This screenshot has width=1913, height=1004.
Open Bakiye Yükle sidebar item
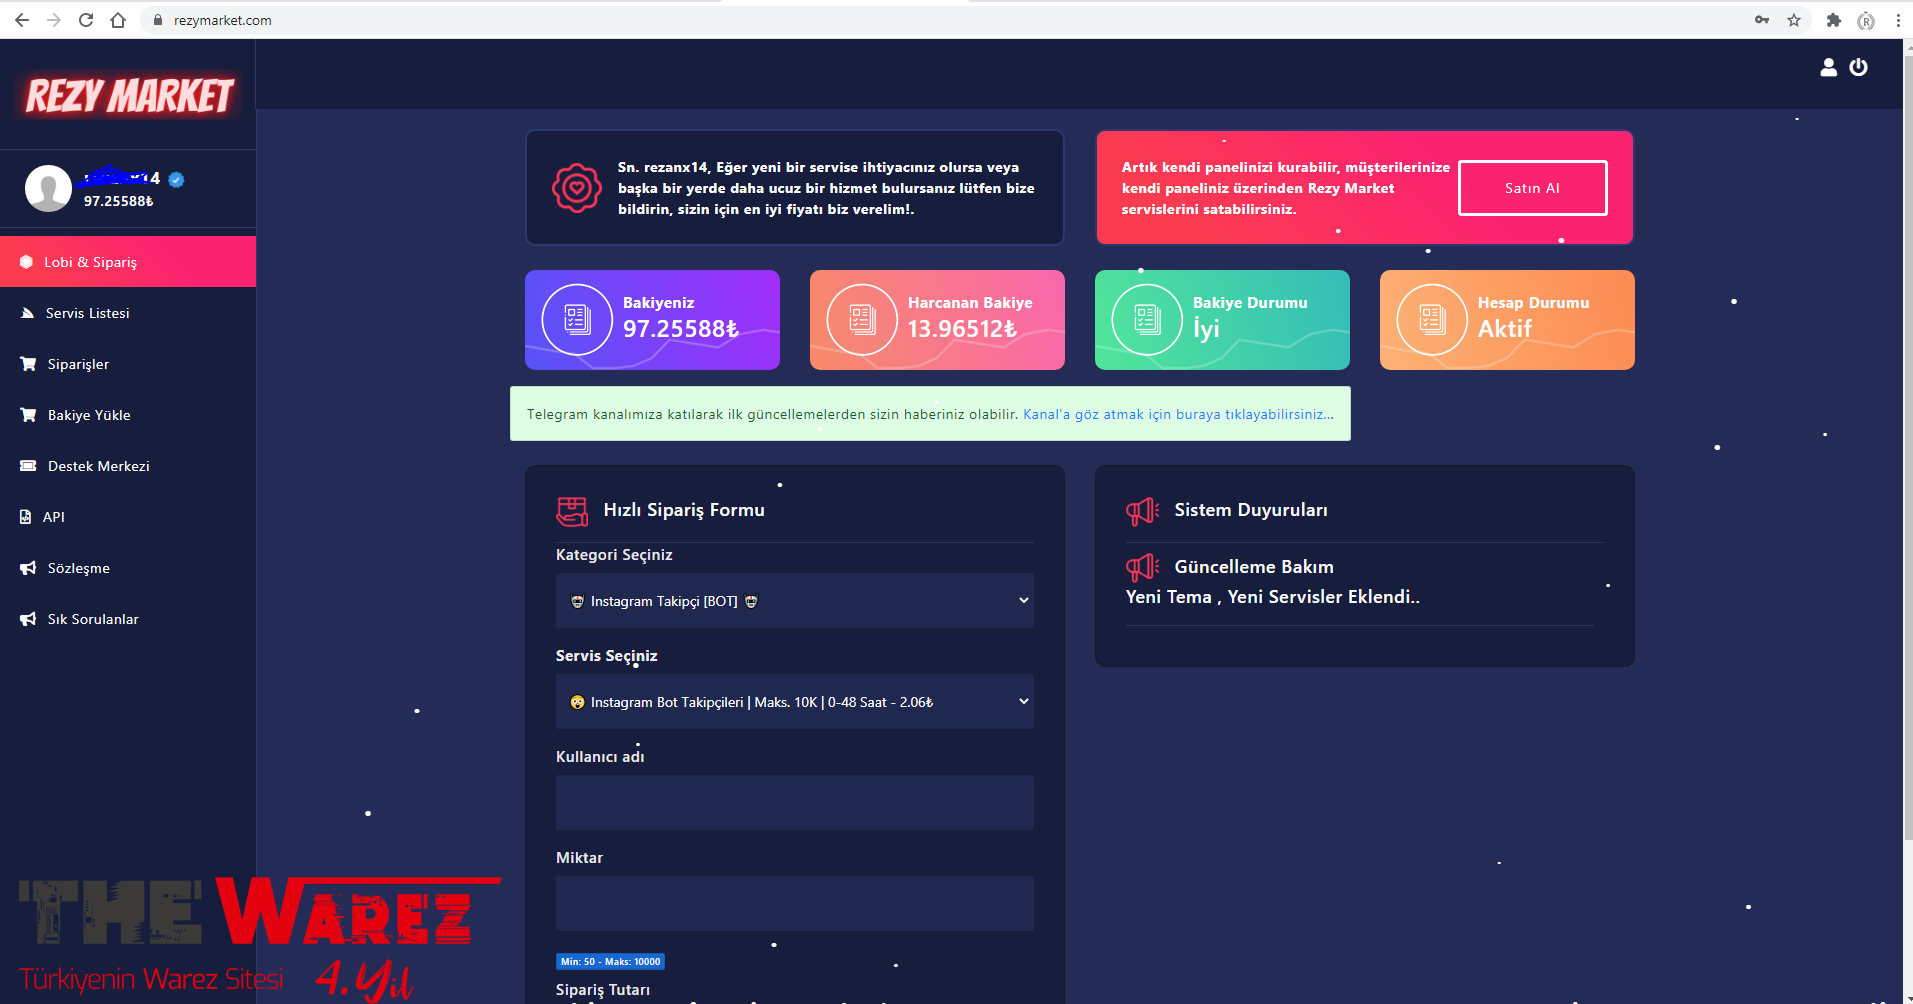click(x=89, y=415)
